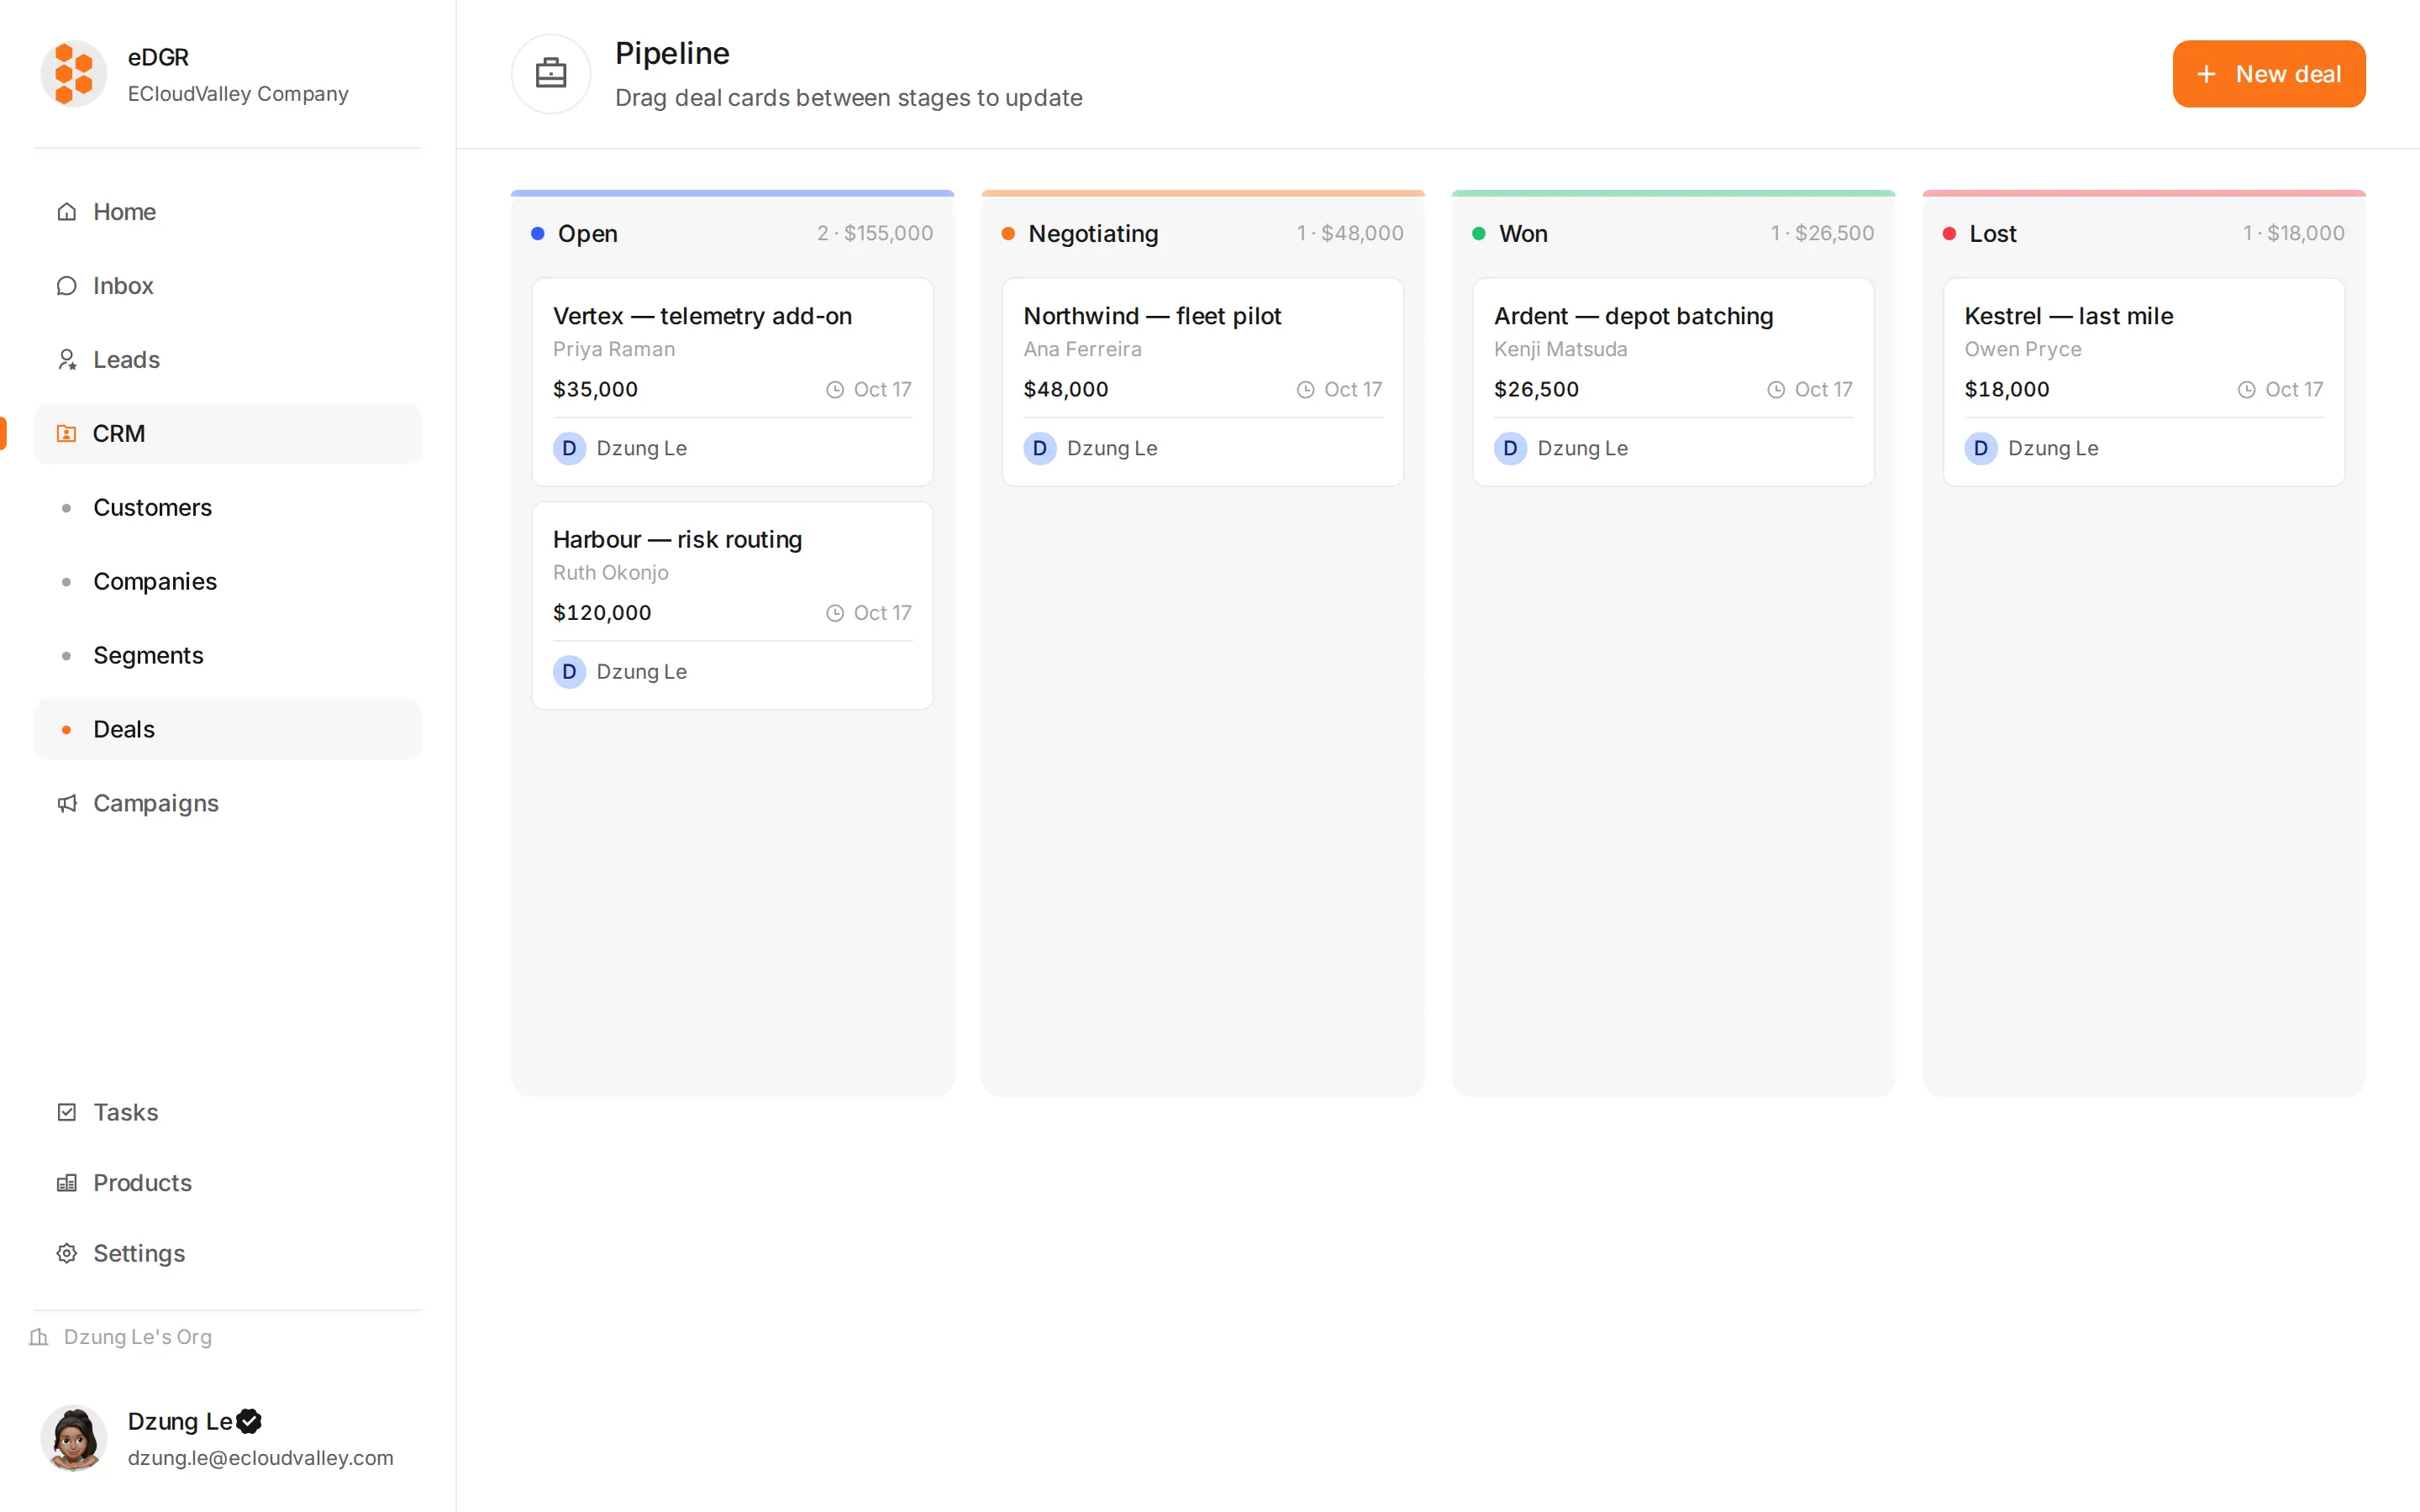Open the Kestrel — last mile deal

pyautogui.click(x=2144, y=383)
